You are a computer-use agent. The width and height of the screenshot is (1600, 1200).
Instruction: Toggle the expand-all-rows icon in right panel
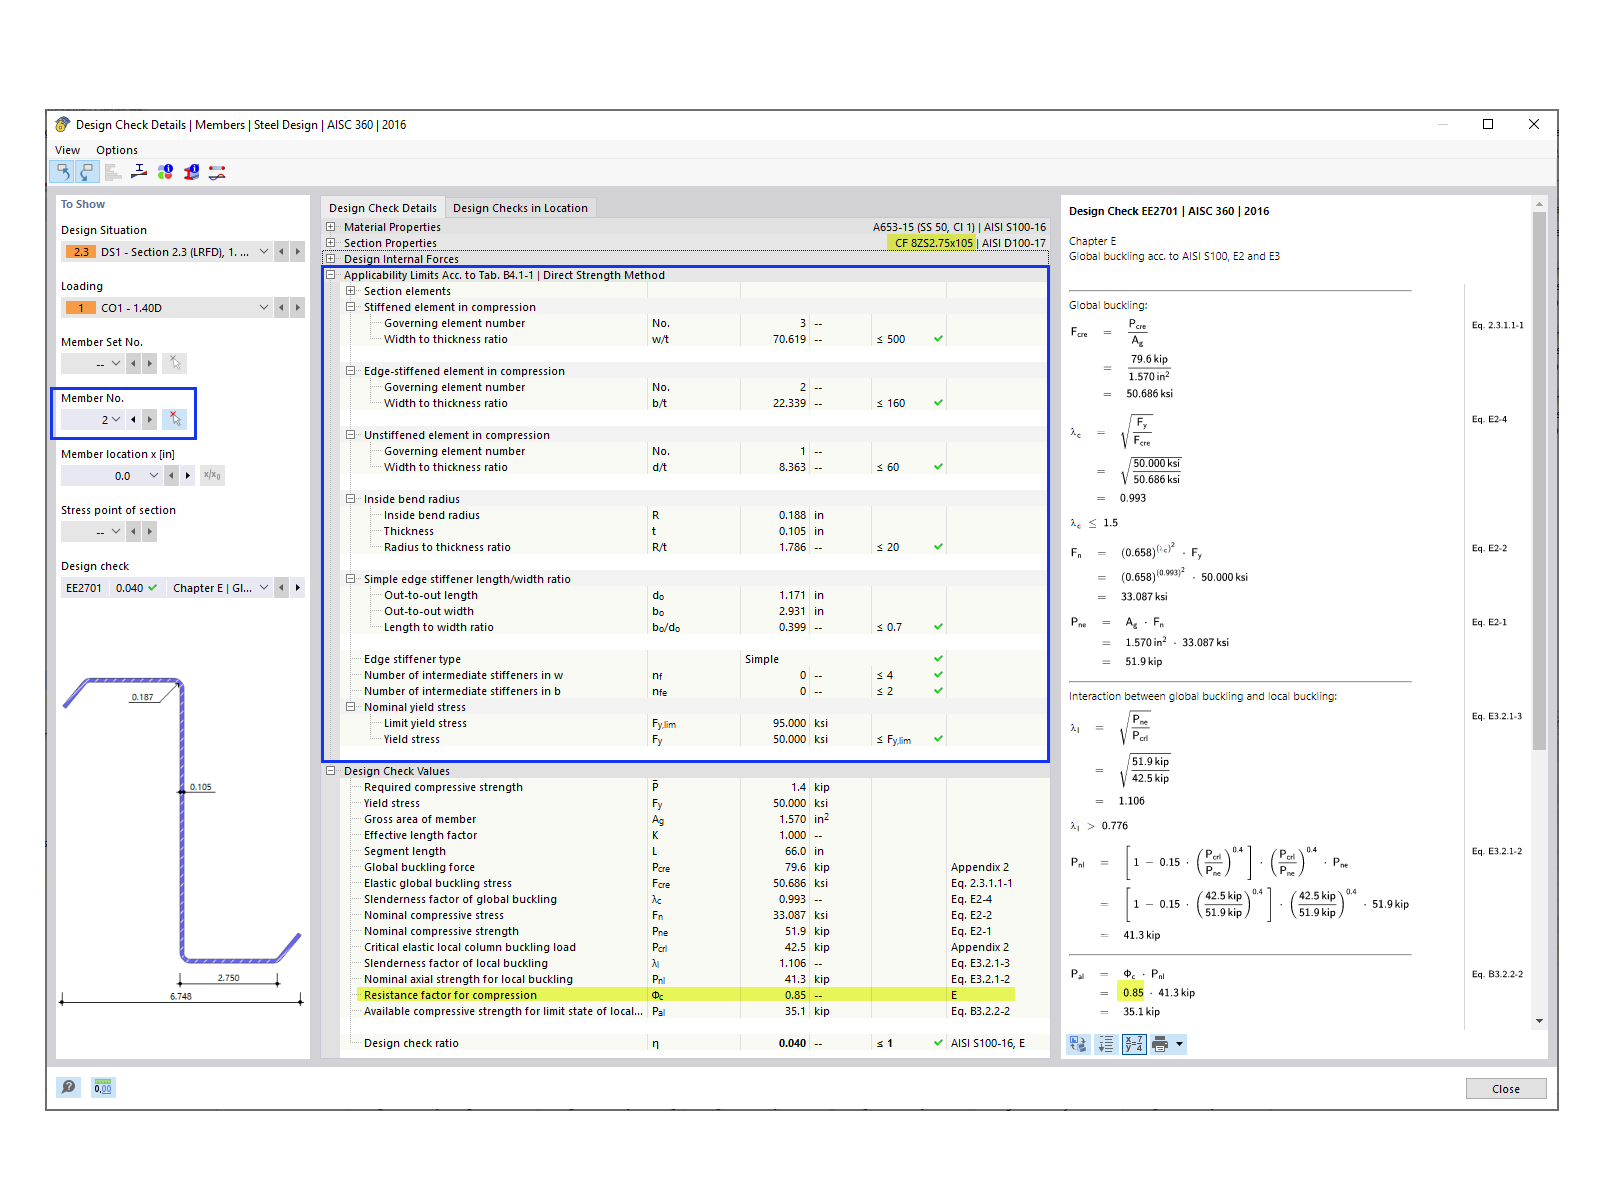click(1106, 1044)
